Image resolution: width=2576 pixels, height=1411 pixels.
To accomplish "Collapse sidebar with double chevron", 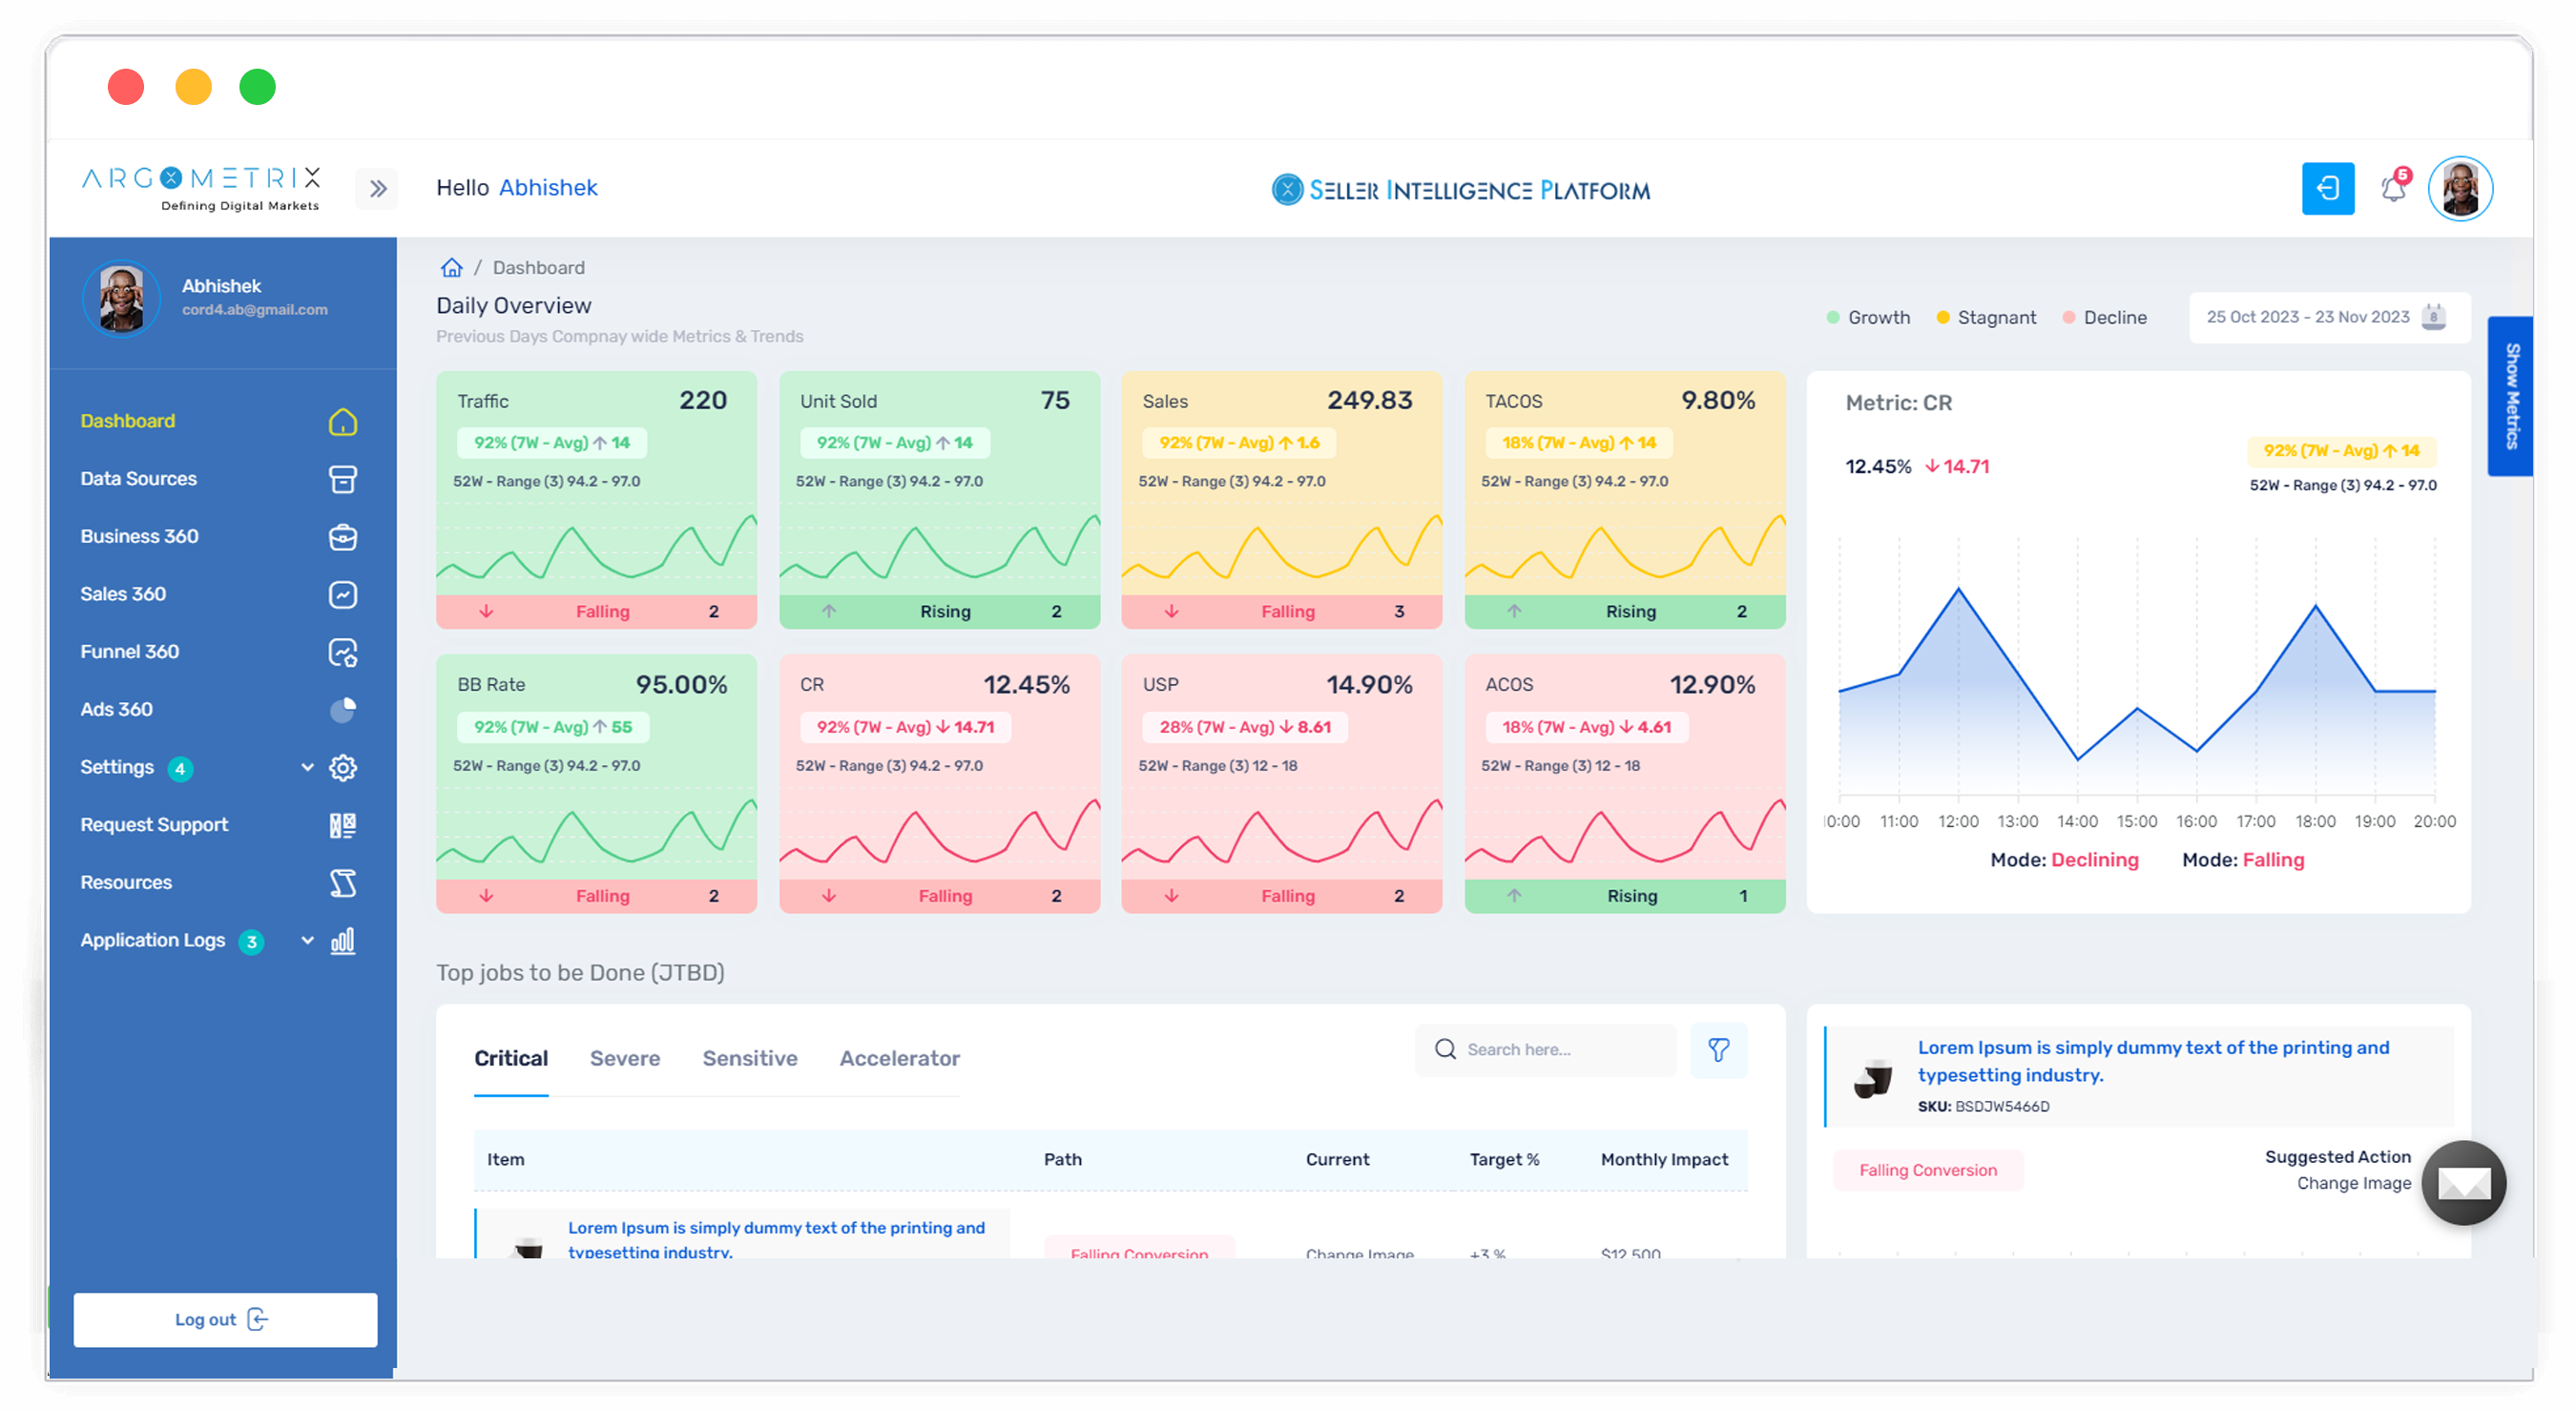I will [378, 189].
